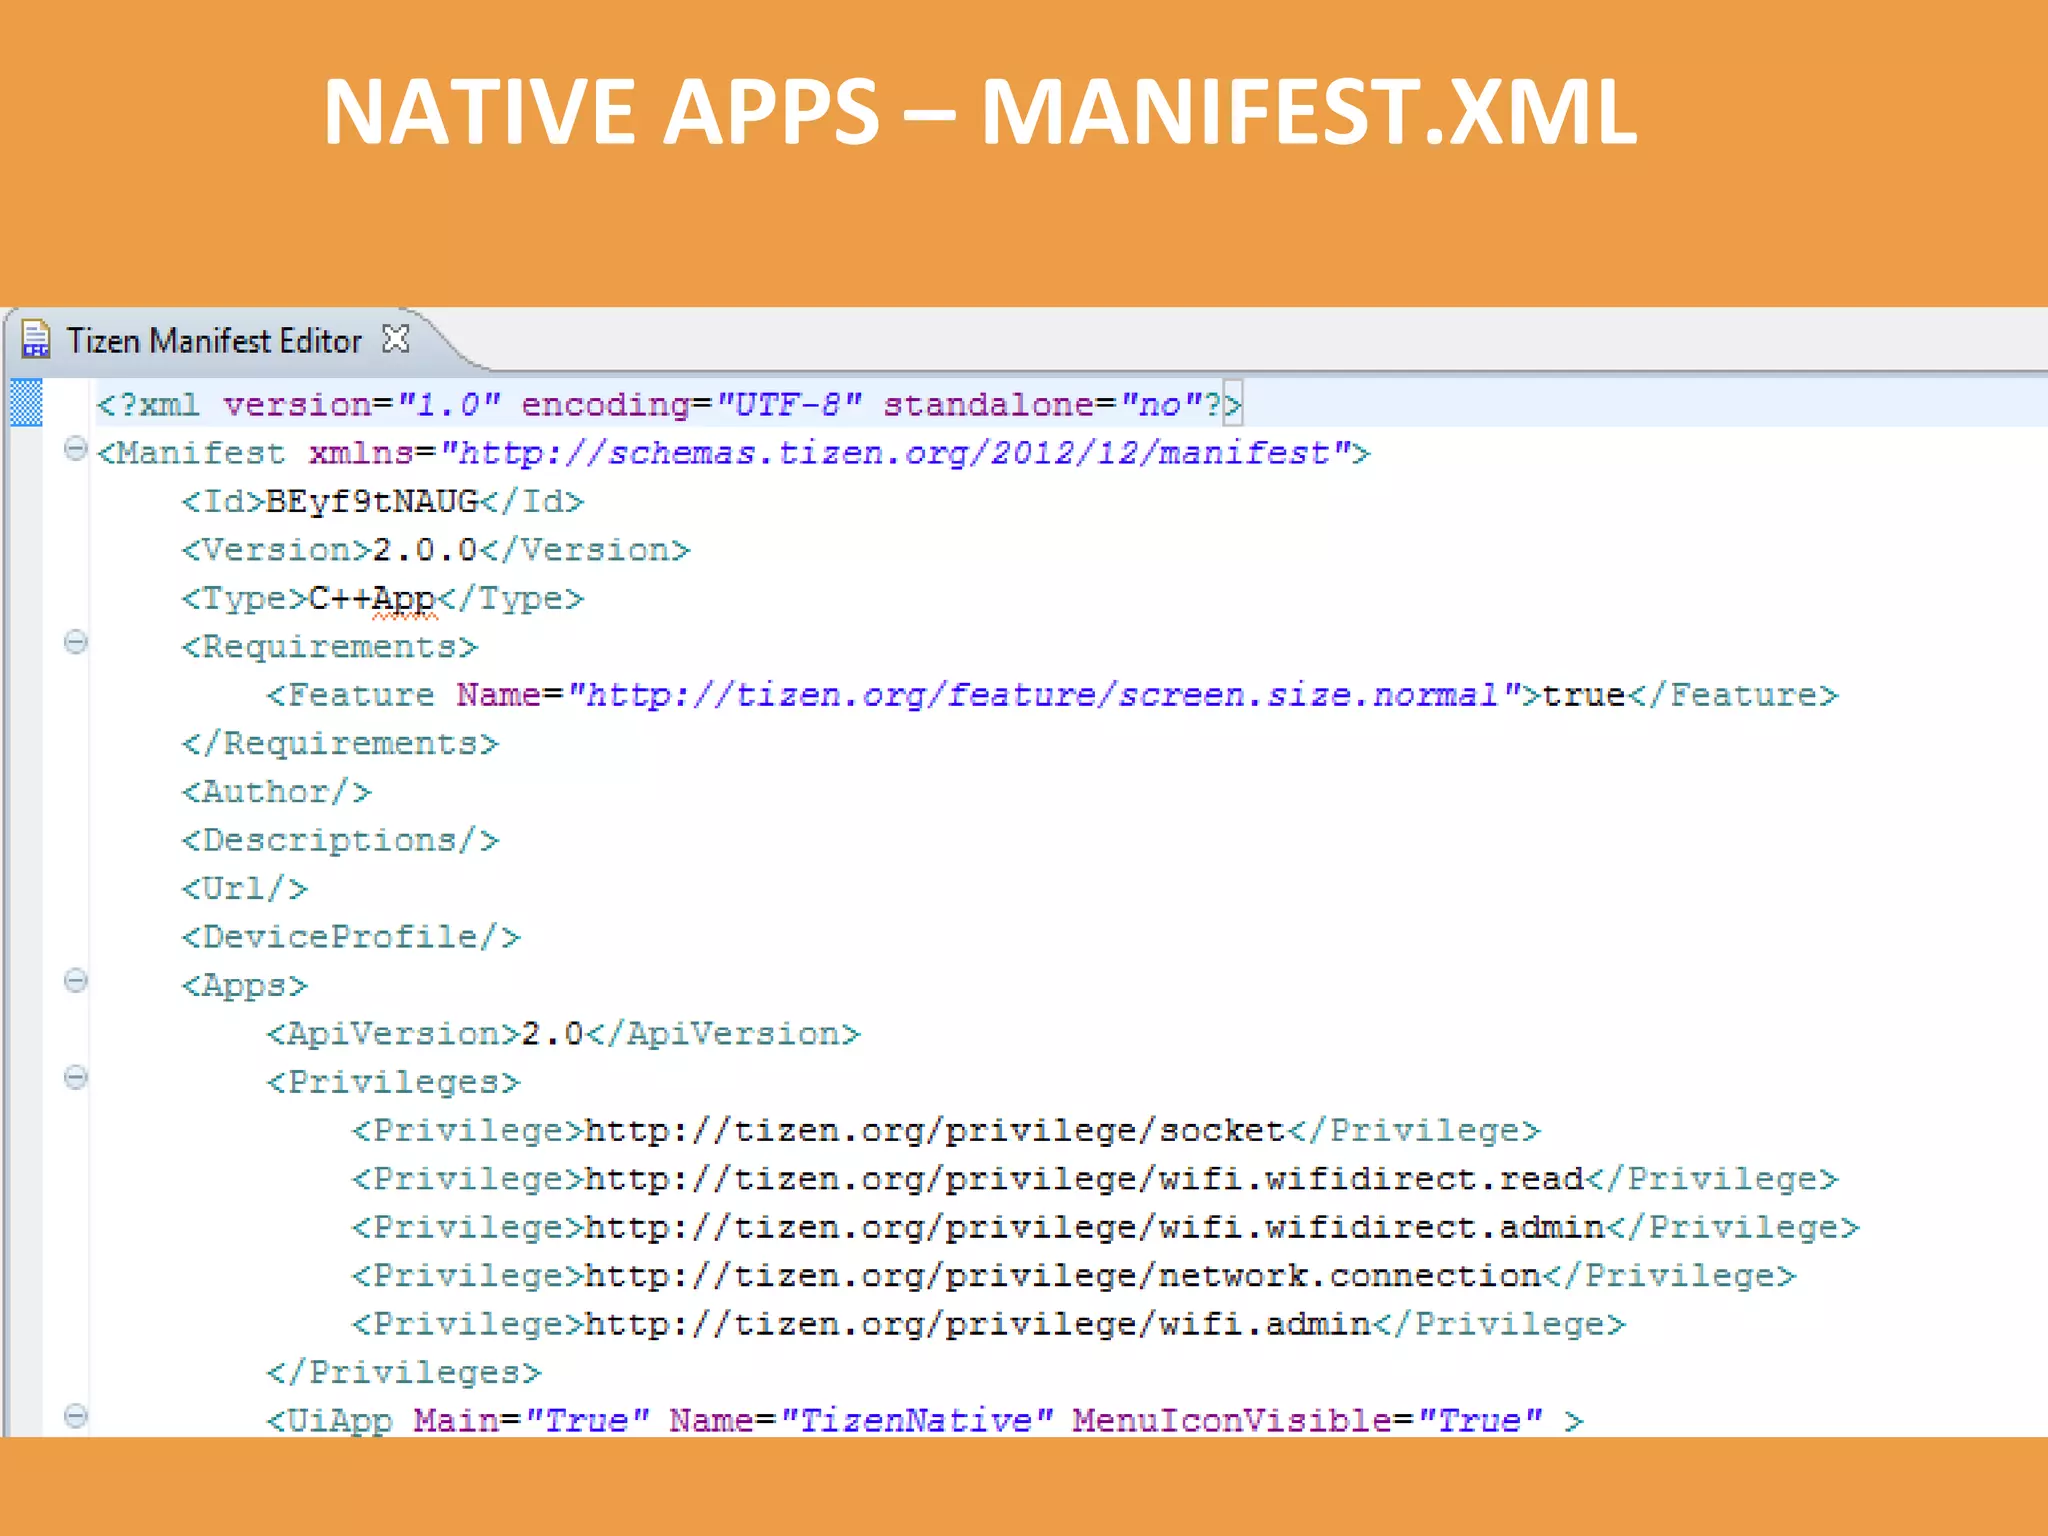Click the ApiVersion value 2.0
The width and height of the screenshot is (2048, 1536).
point(553,1033)
